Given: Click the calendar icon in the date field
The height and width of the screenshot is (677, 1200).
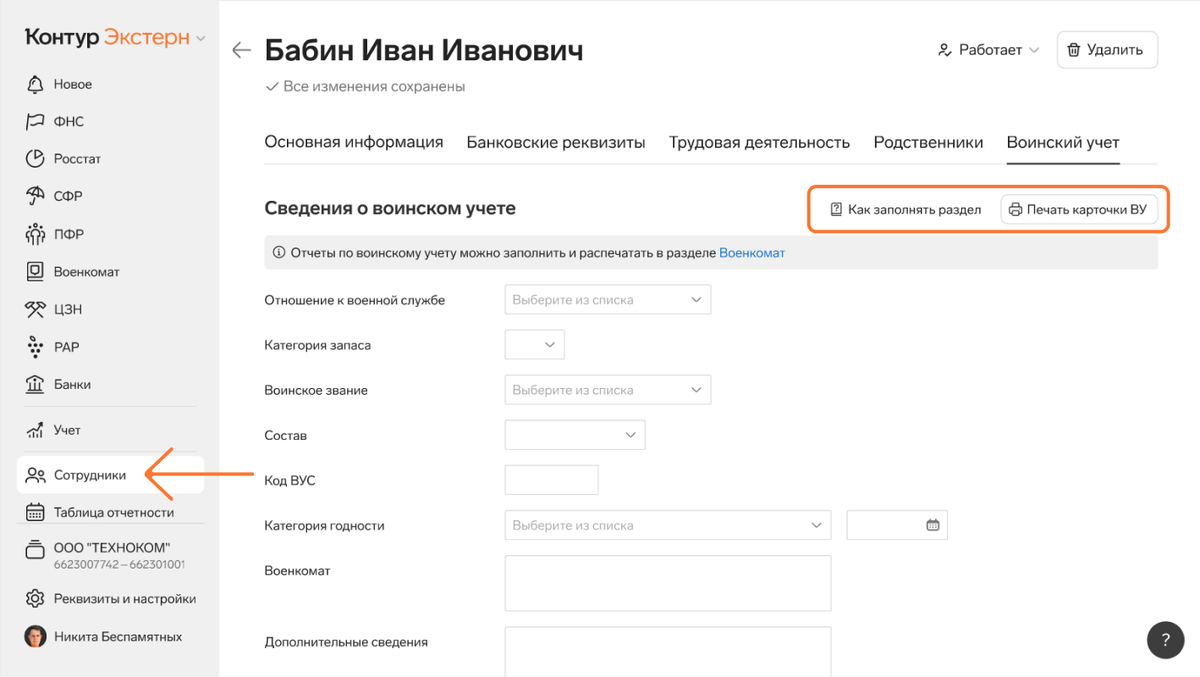Looking at the screenshot, I should (x=933, y=525).
